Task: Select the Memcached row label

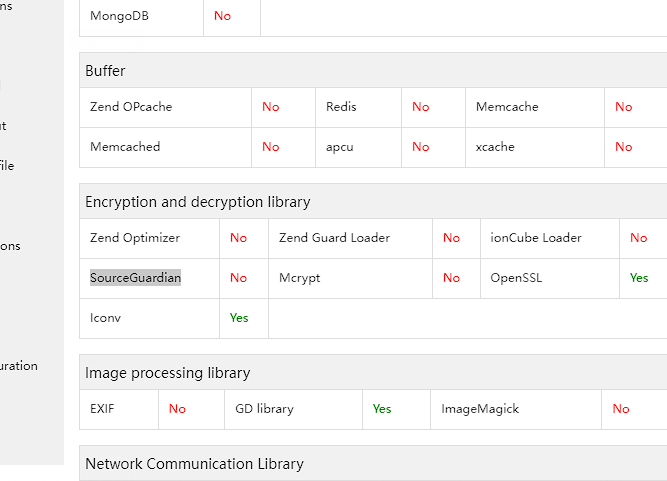Action: pos(125,147)
